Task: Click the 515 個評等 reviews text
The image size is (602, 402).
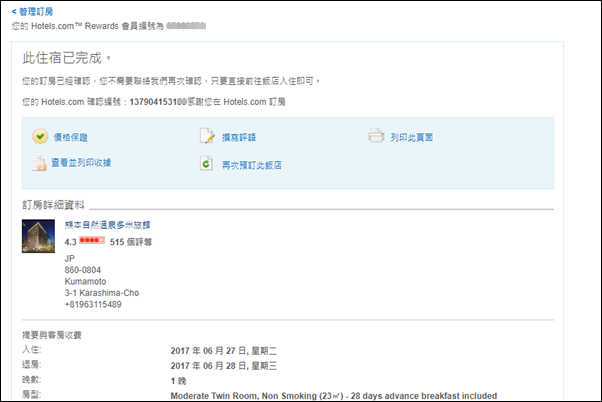Action: pyautogui.click(x=131, y=242)
